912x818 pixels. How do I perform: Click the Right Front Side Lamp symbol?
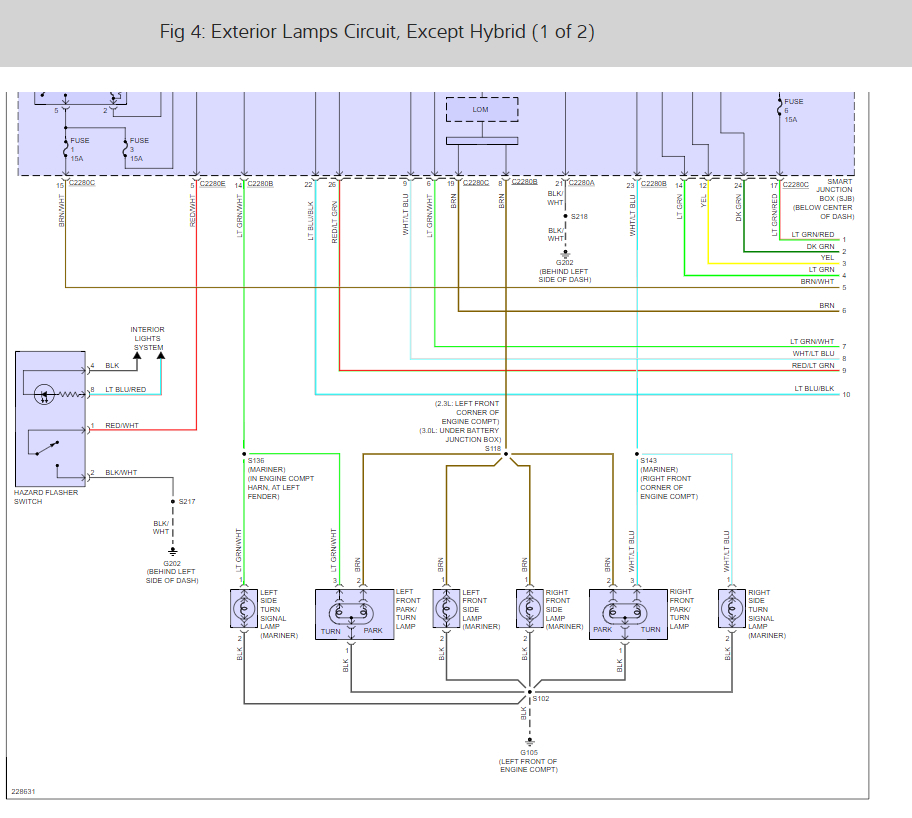tap(529, 609)
